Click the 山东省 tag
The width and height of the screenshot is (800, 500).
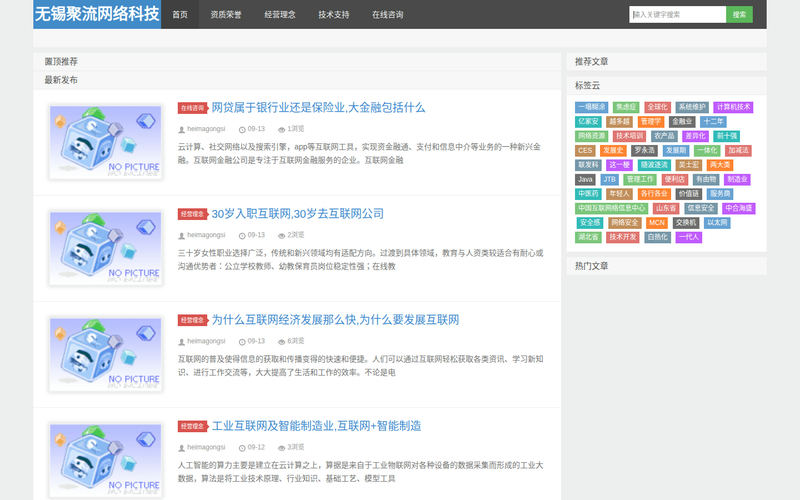click(666, 208)
